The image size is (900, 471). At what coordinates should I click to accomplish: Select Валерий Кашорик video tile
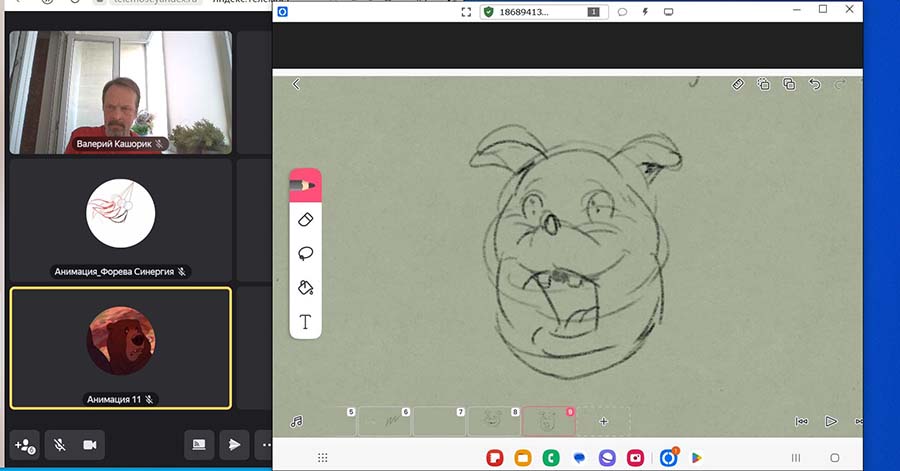pos(121,92)
